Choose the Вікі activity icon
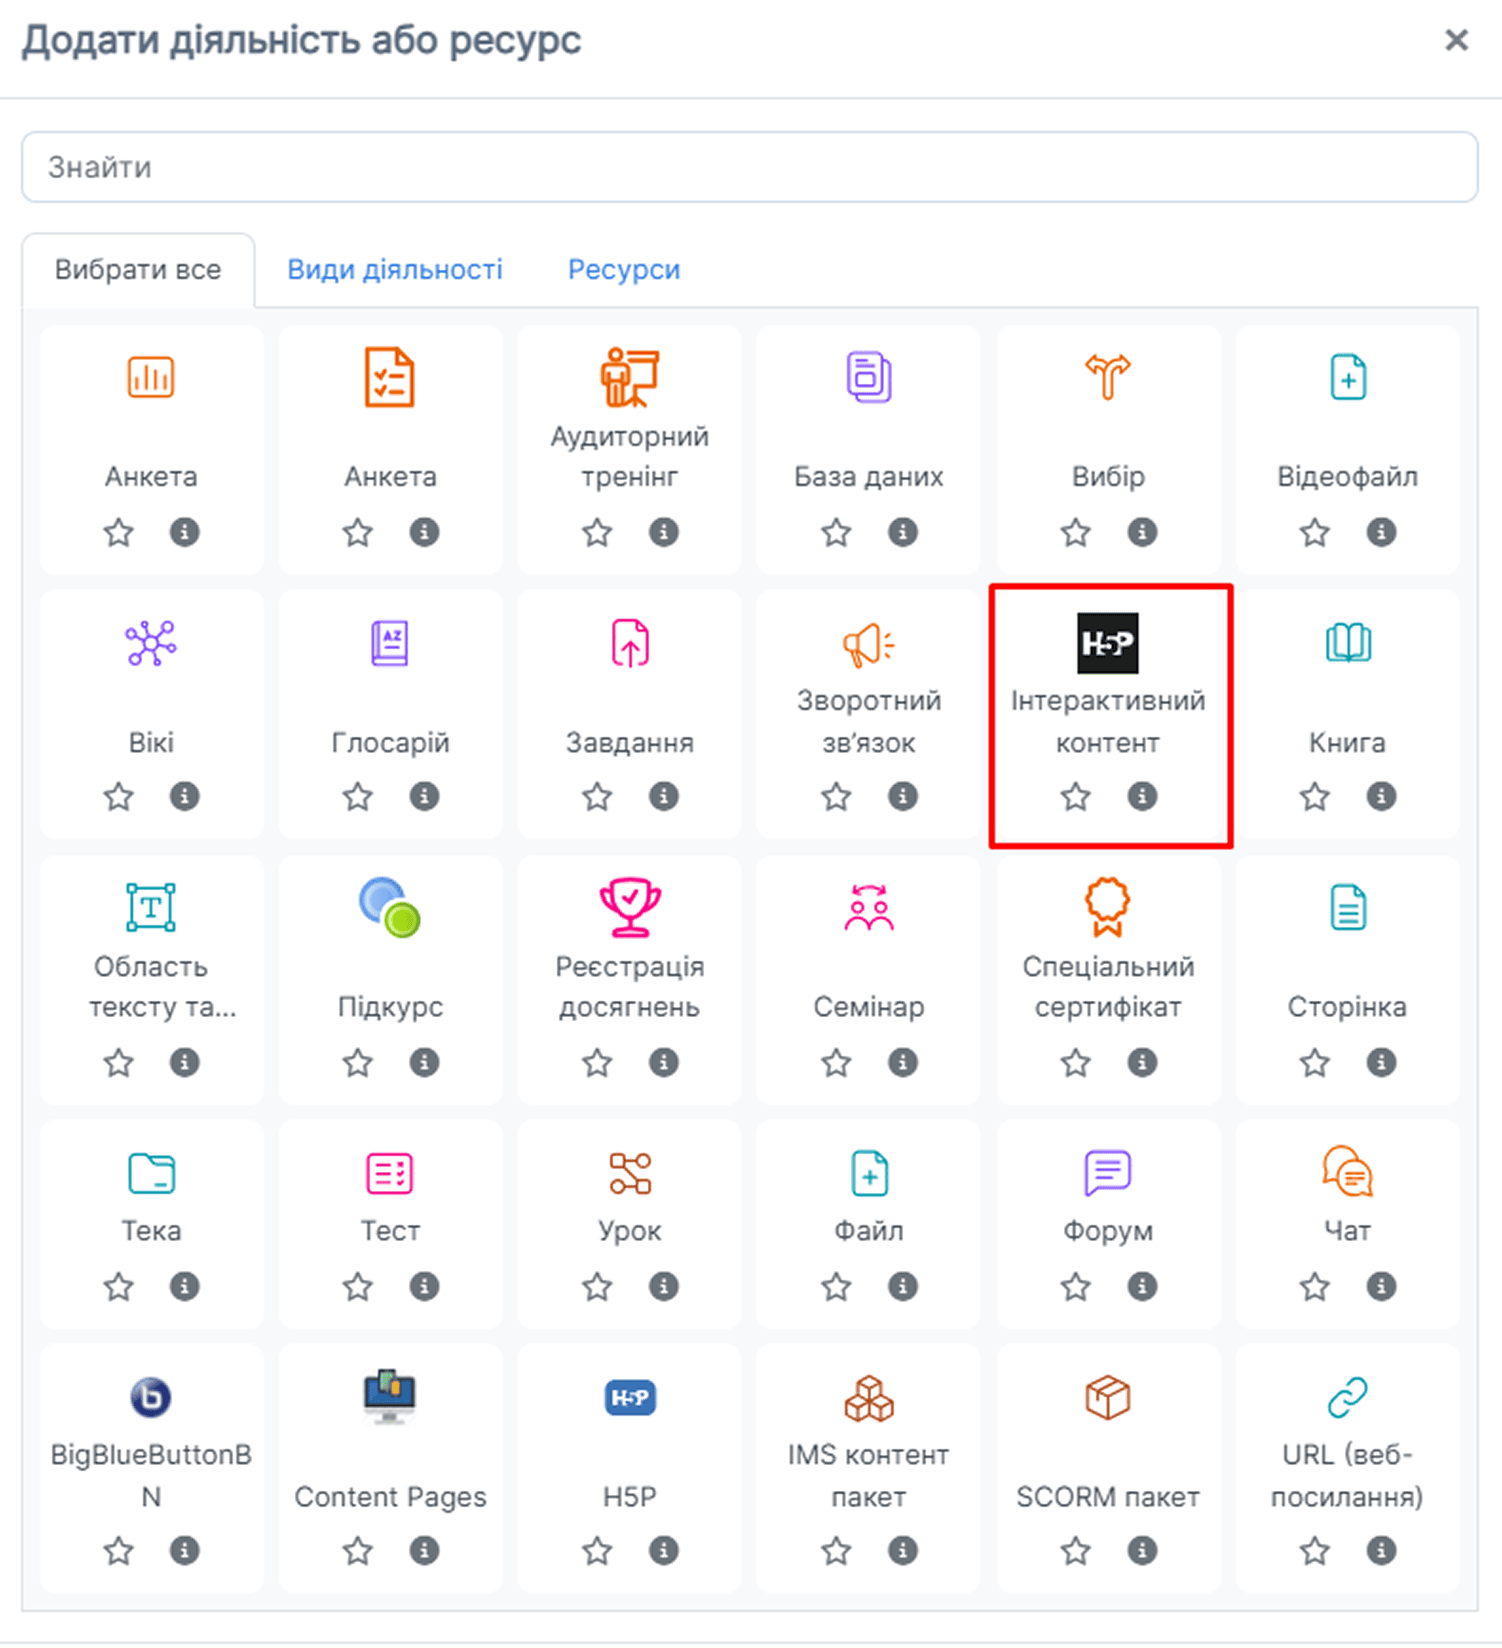1502x1648 pixels. pyautogui.click(x=151, y=643)
